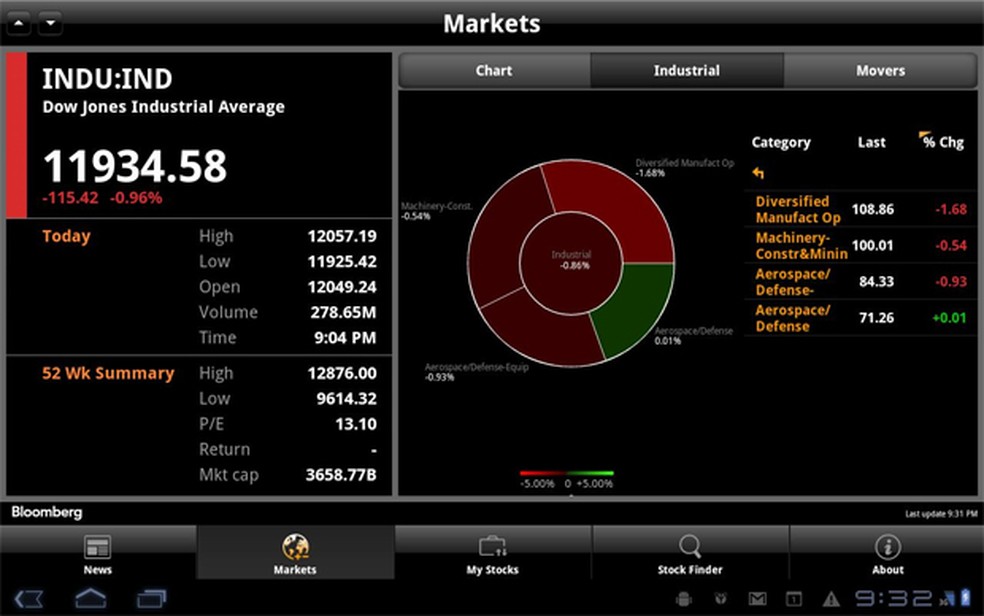Sort by the Last column header

click(x=872, y=142)
